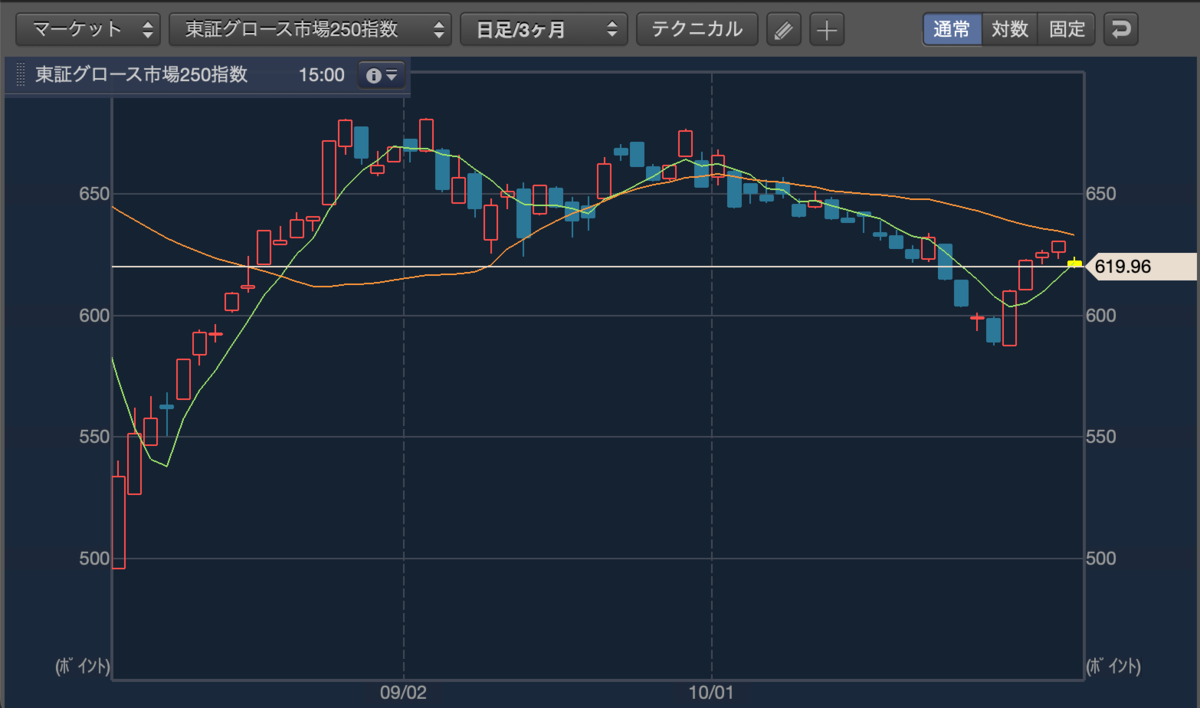The height and width of the screenshot is (708, 1200).
Task: Open the テクニカル indicators button
Action: pyautogui.click(x=697, y=29)
